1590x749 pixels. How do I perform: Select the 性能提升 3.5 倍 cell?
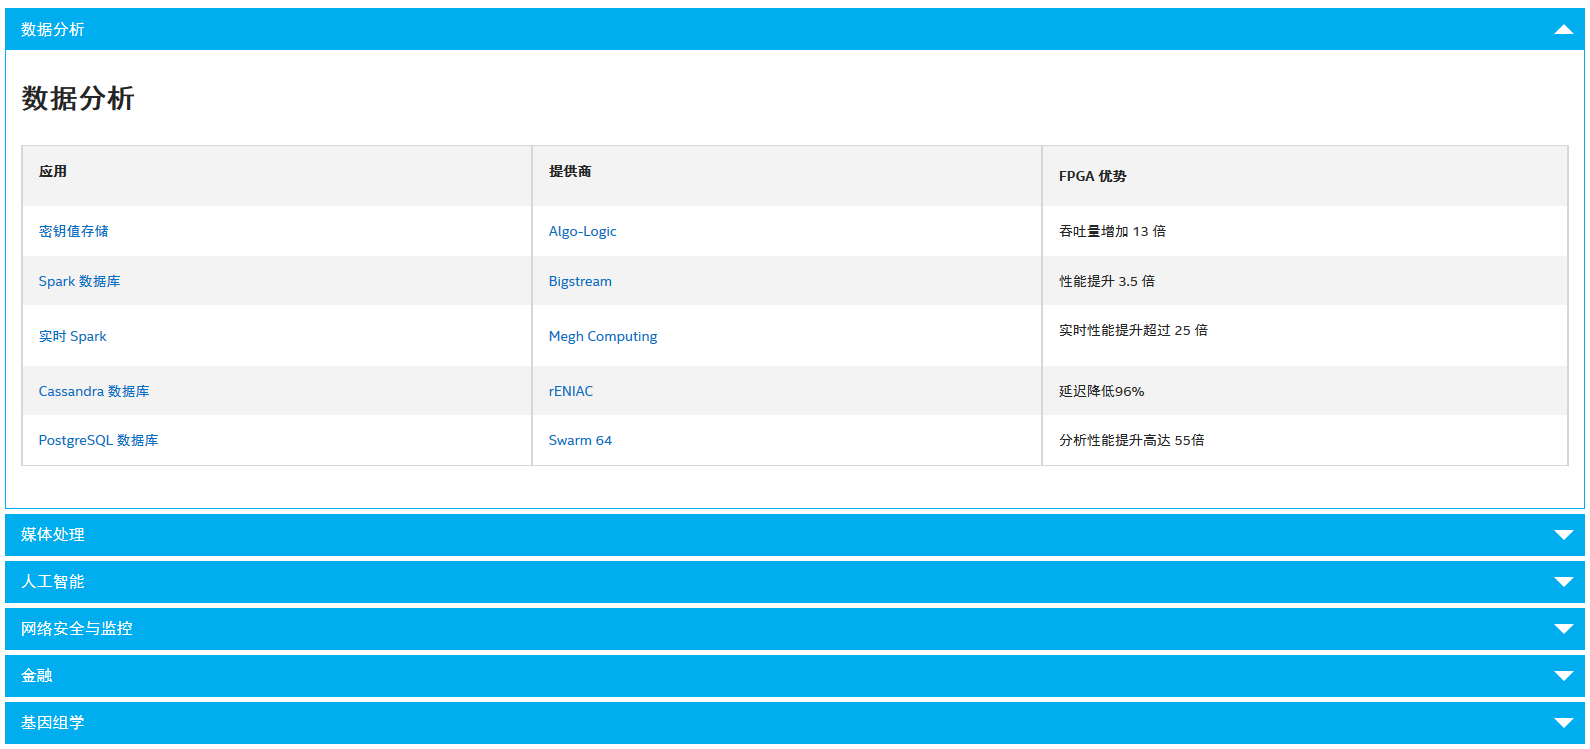point(1304,281)
